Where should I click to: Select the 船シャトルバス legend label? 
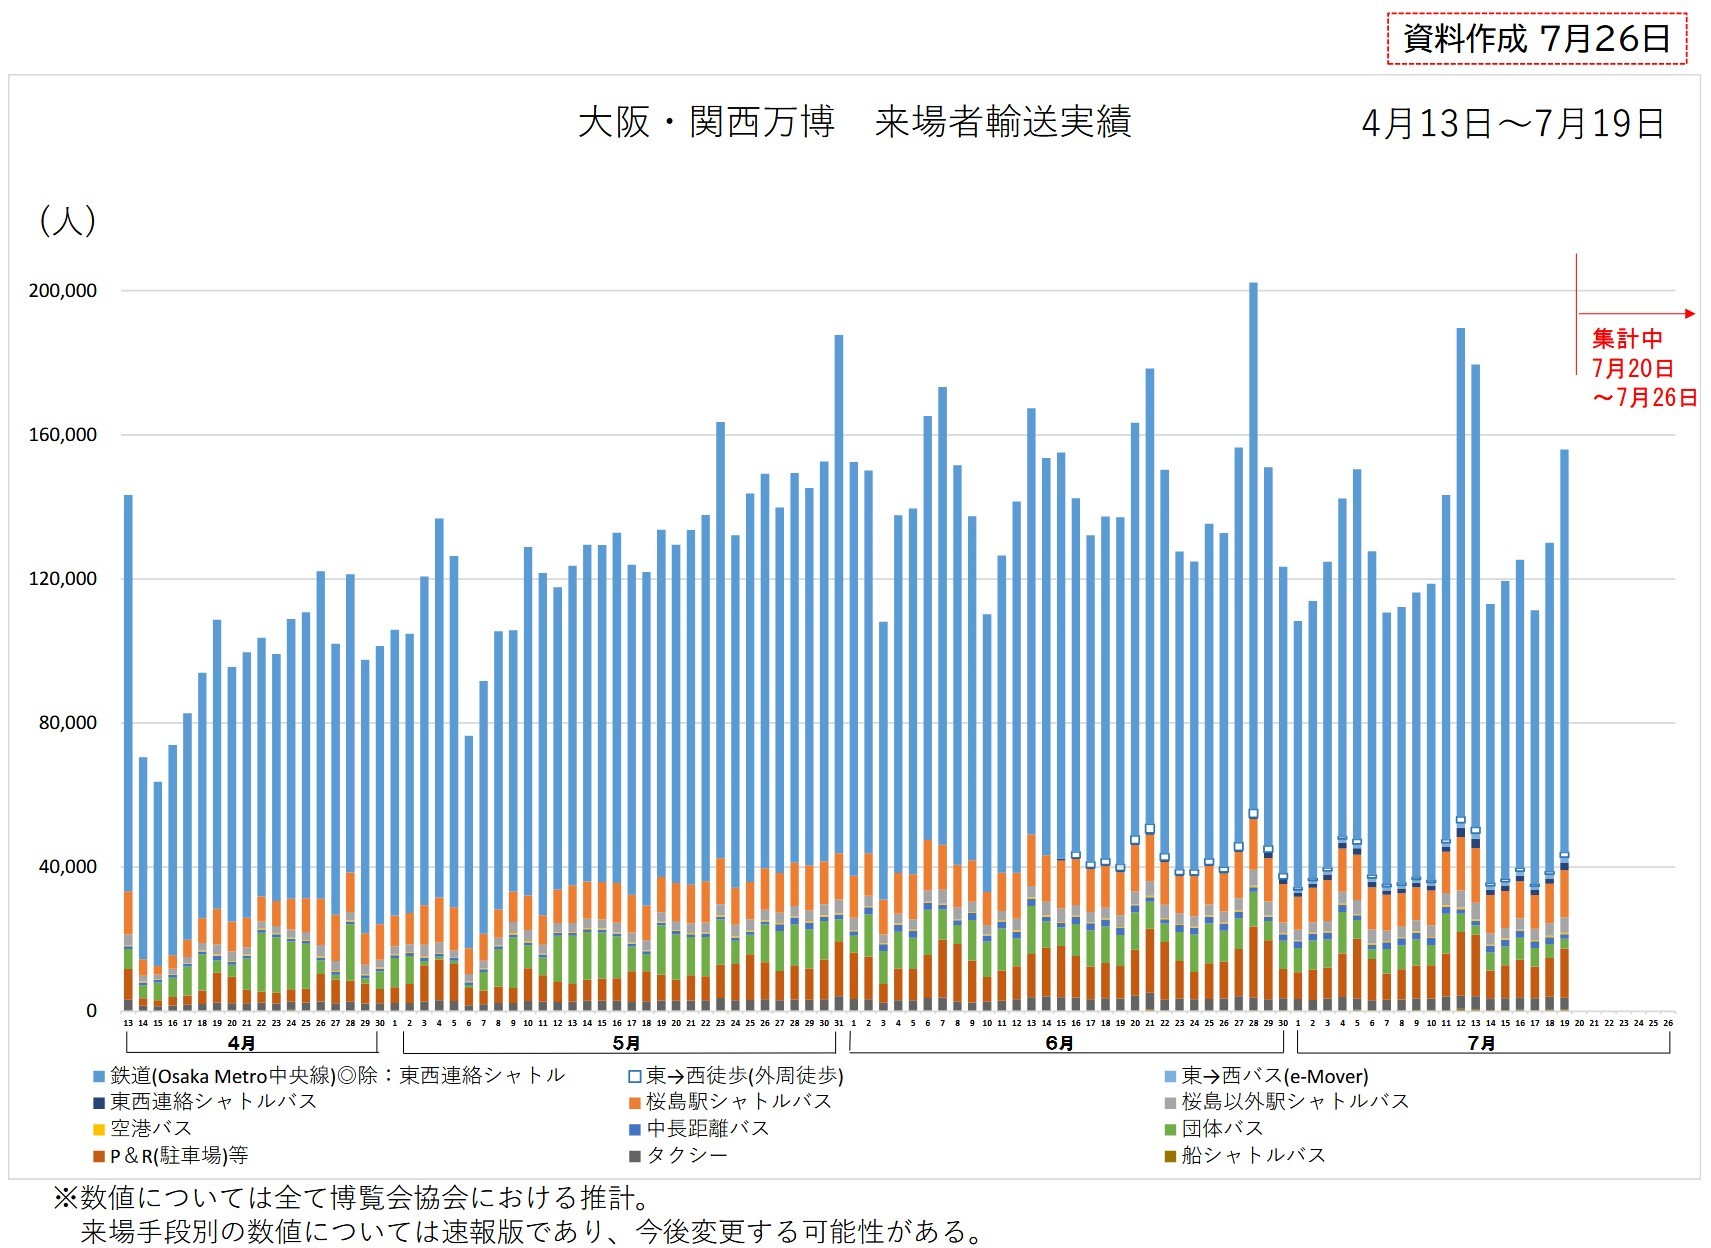[x=1253, y=1156]
